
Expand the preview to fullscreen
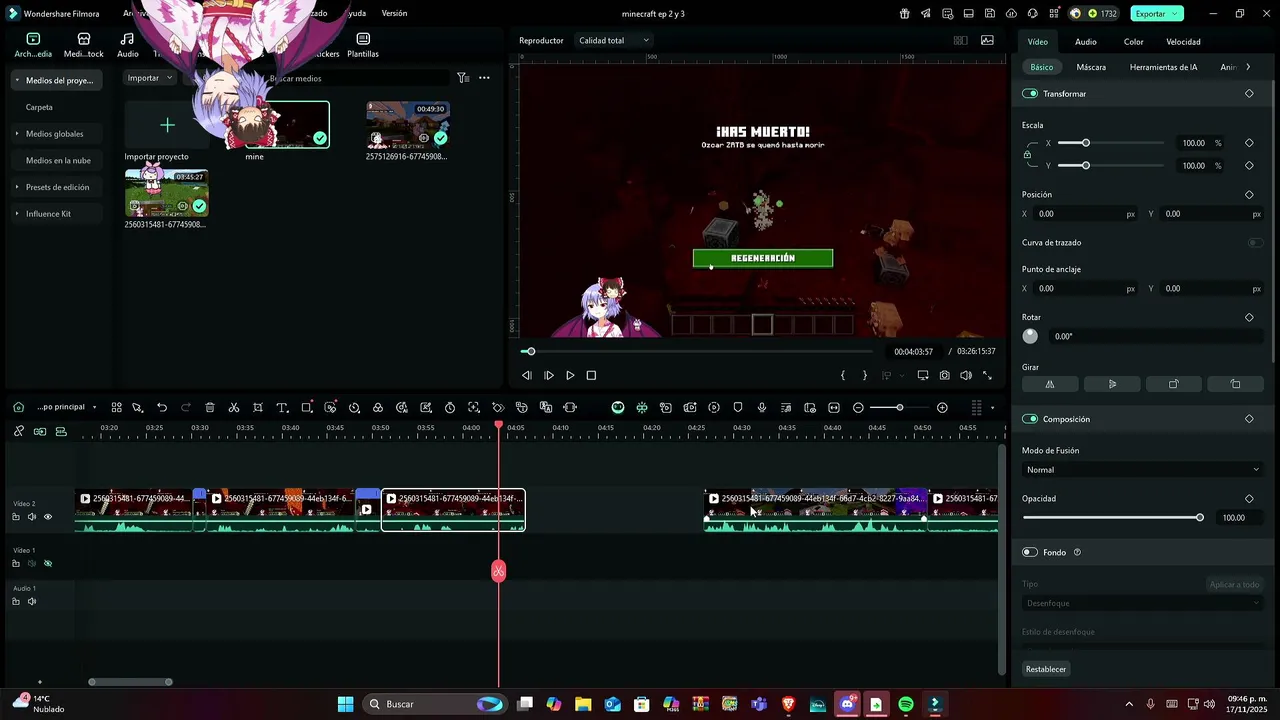click(x=988, y=376)
